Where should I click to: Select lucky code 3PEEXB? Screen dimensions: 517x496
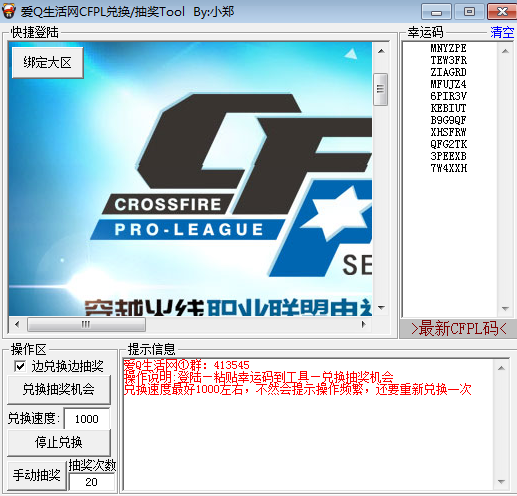(x=448, y=156)
